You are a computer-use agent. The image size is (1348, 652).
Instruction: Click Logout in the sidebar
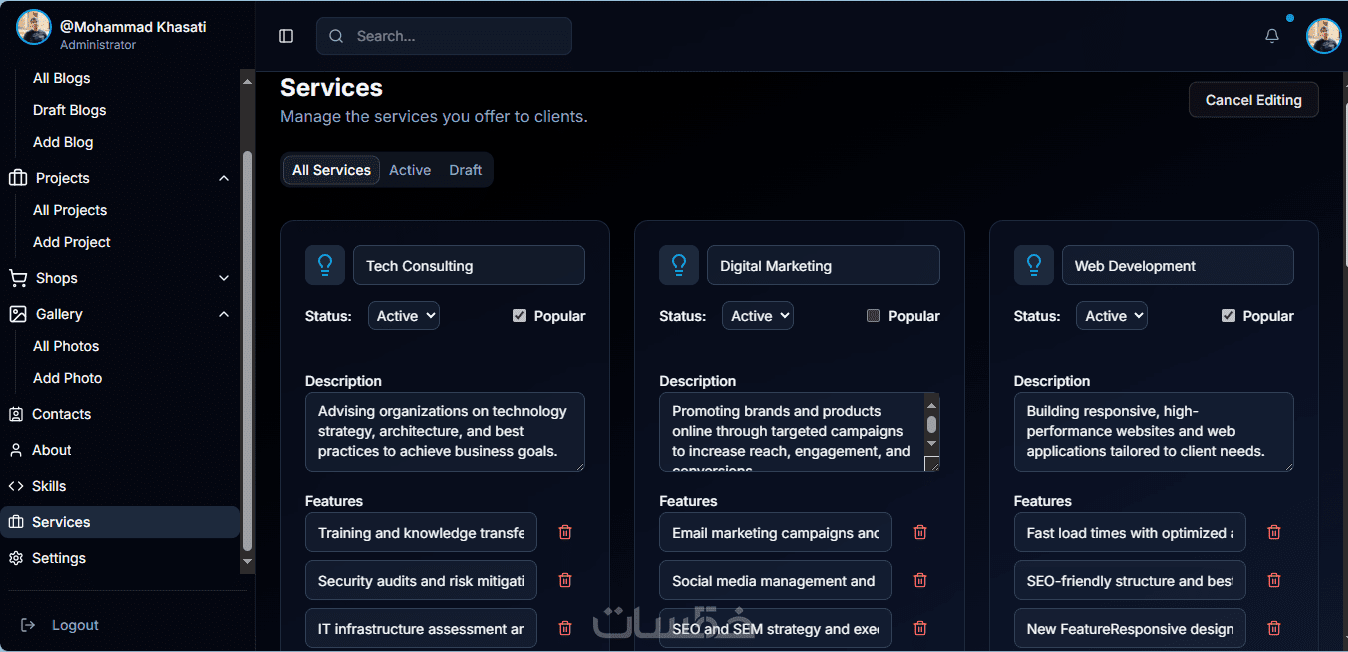point(75,625)
